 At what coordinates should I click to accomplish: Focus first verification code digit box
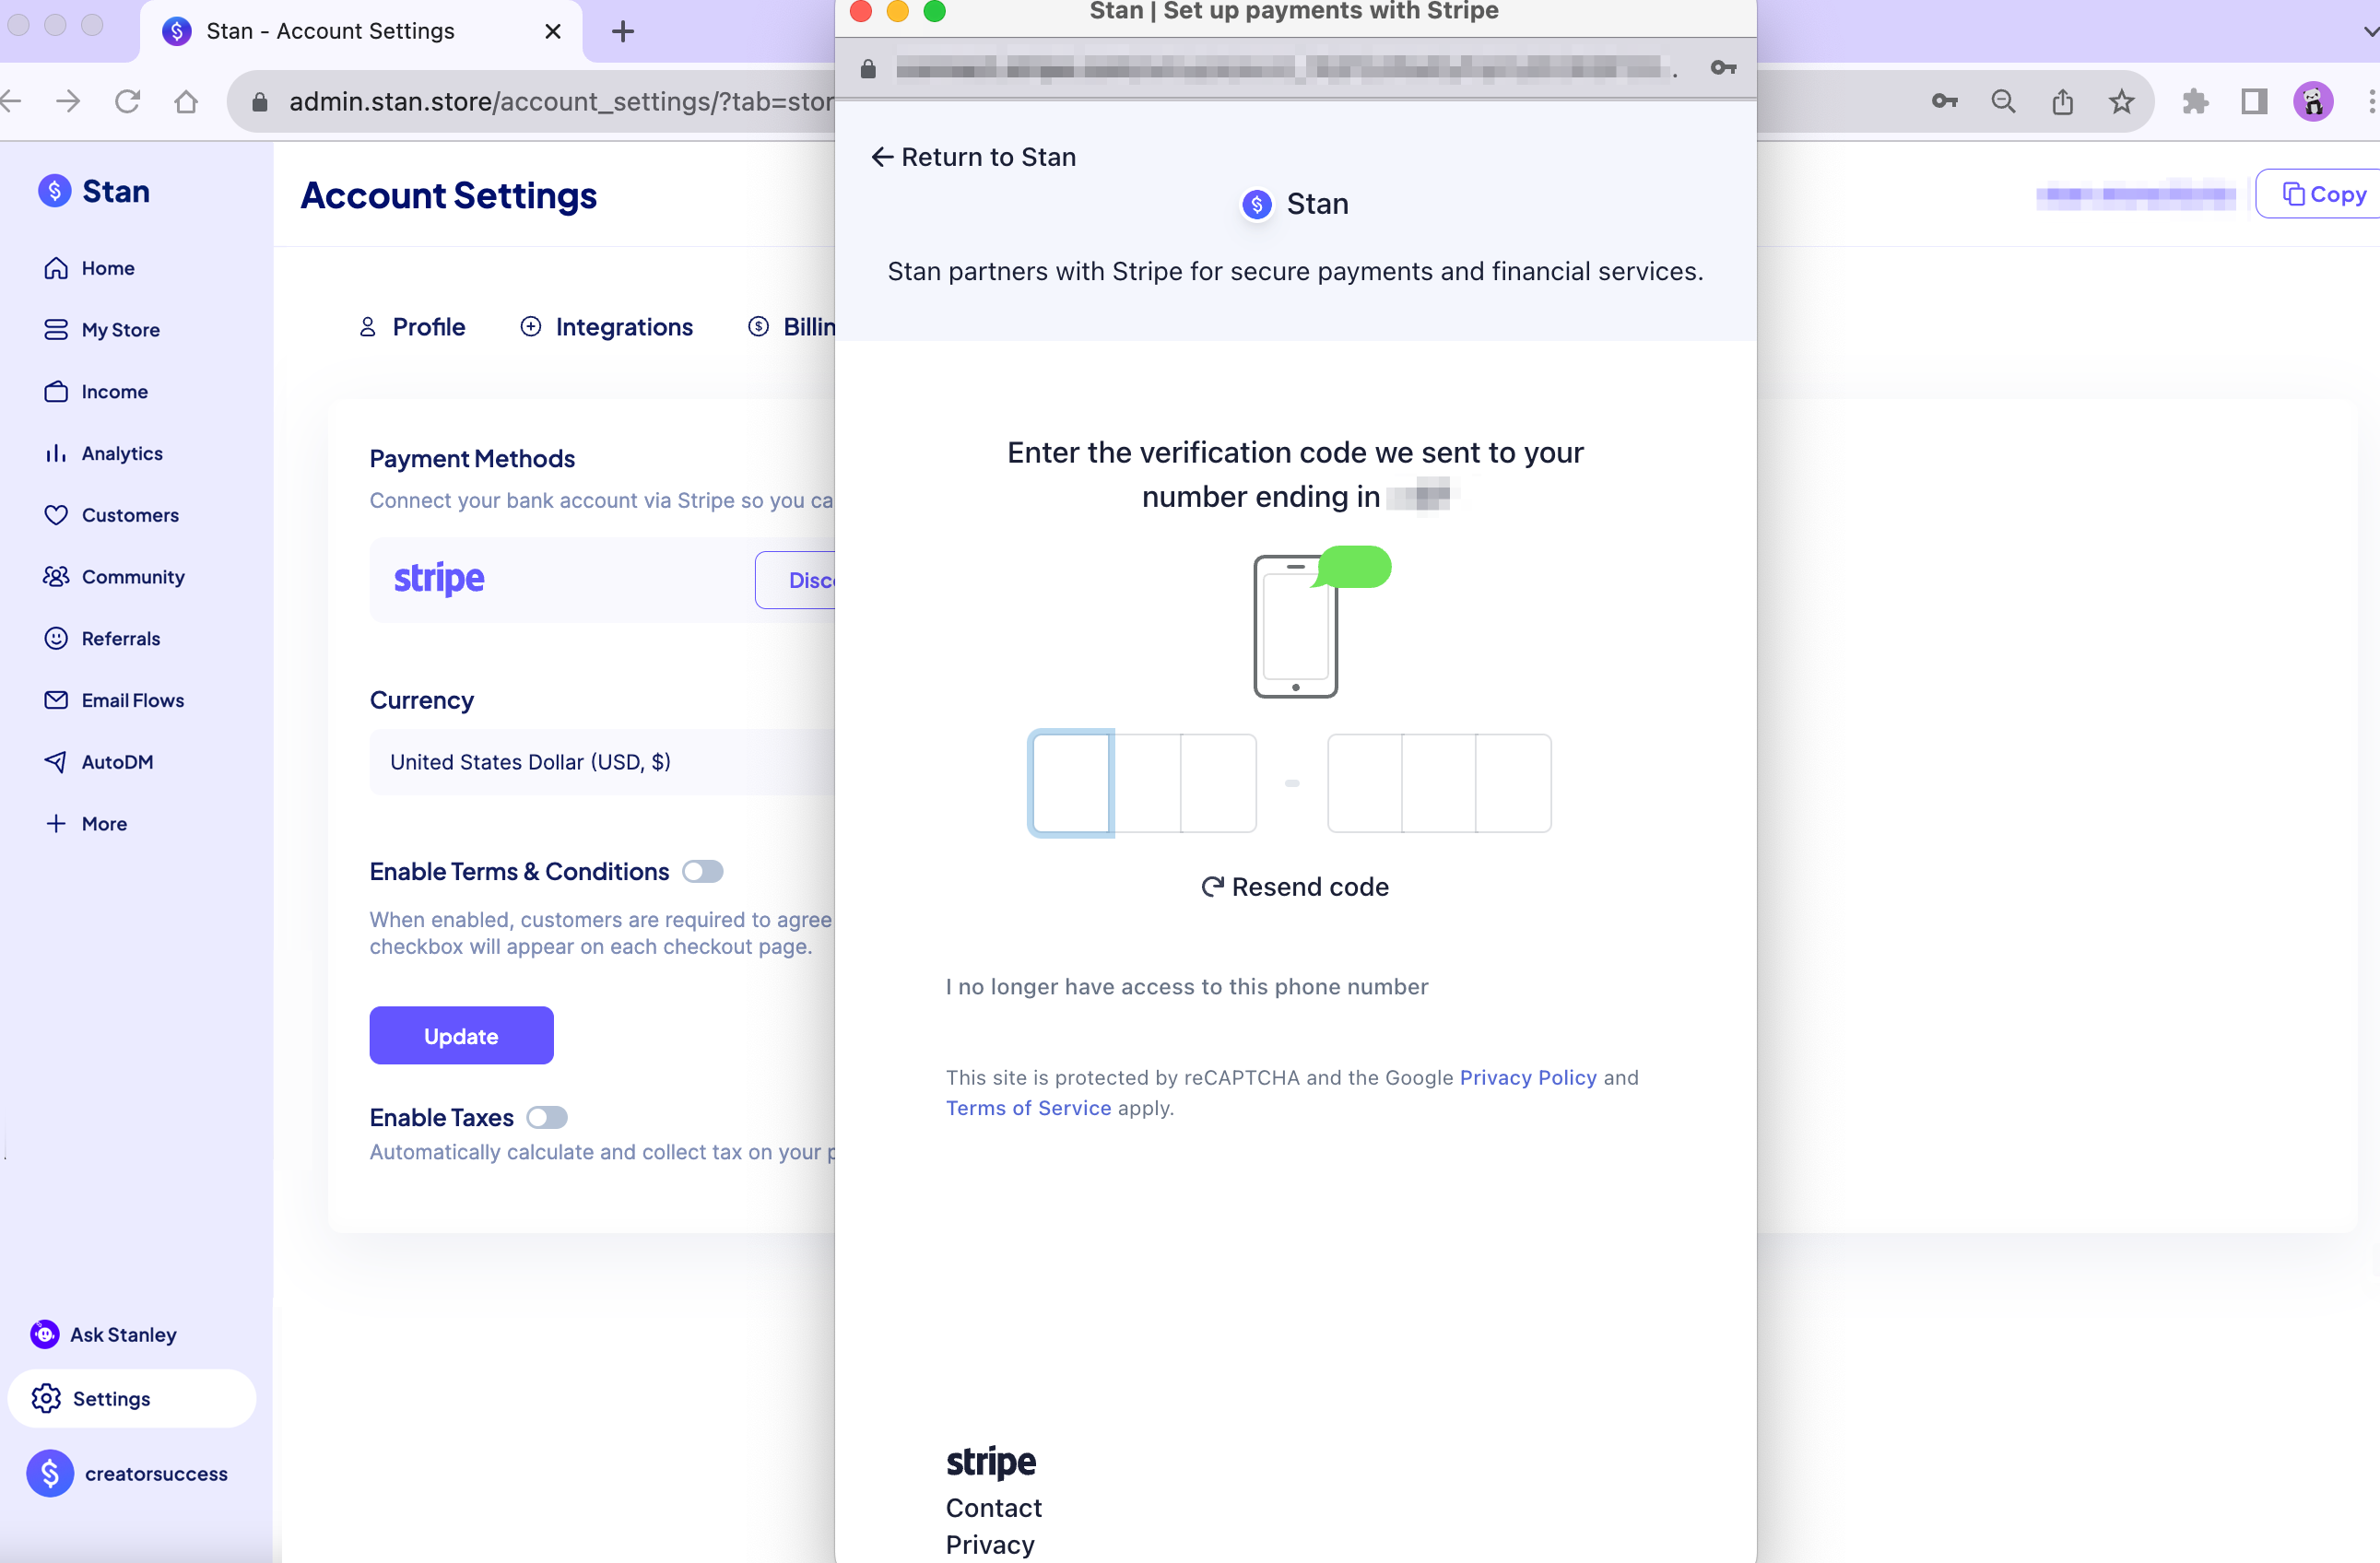(x=1070, y=783)
